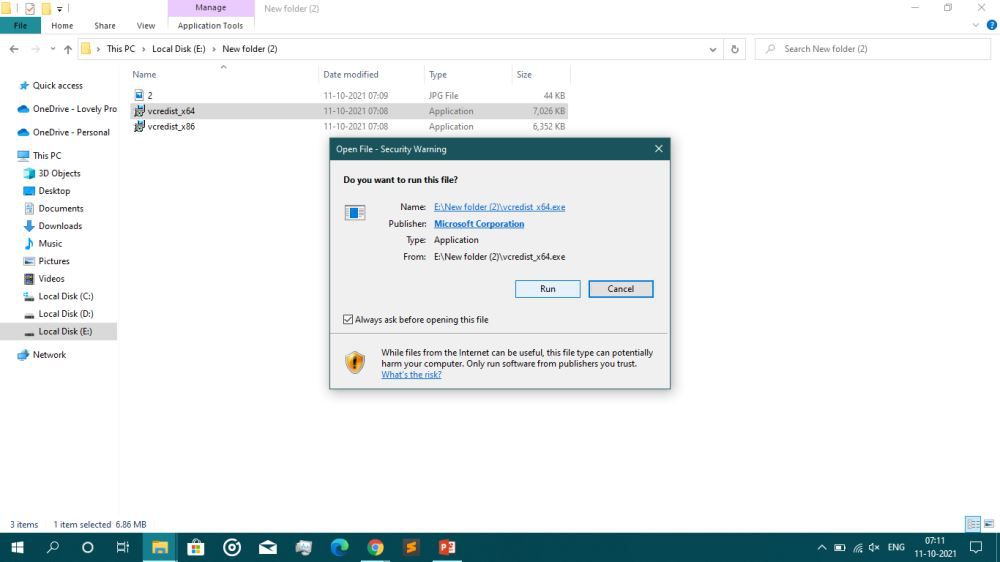
Task: Go back with the back arrow
Action: tap(14, 49)
